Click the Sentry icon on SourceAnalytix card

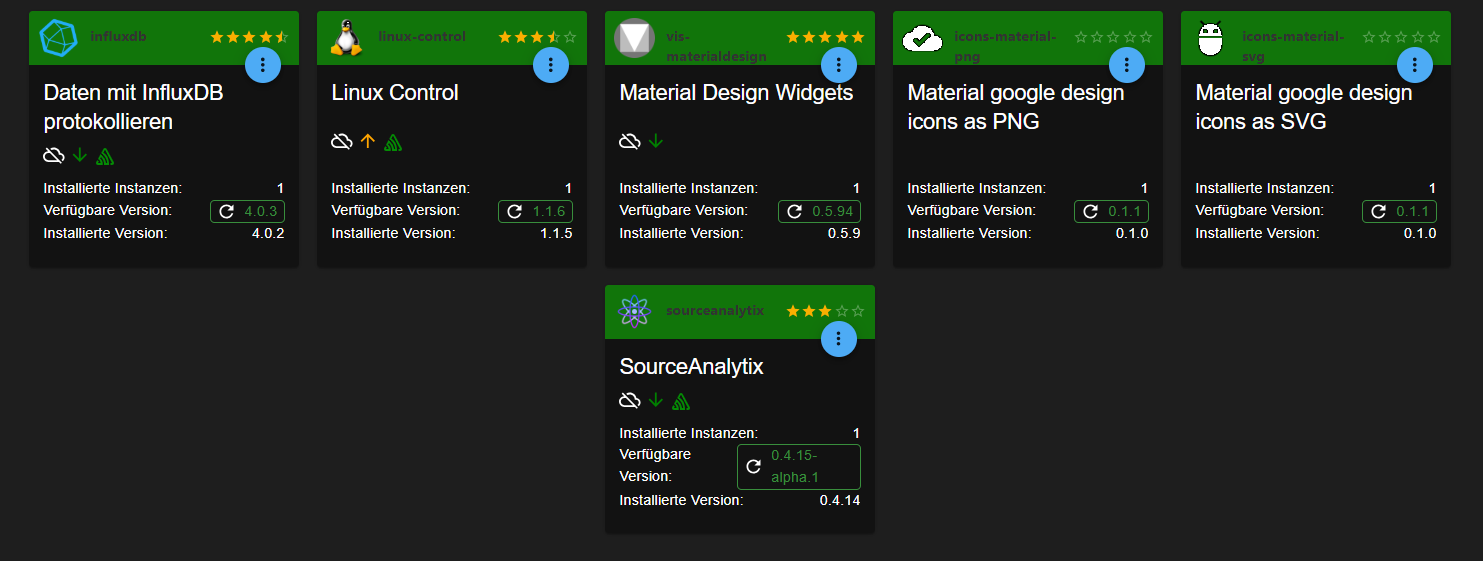(681, 401)
